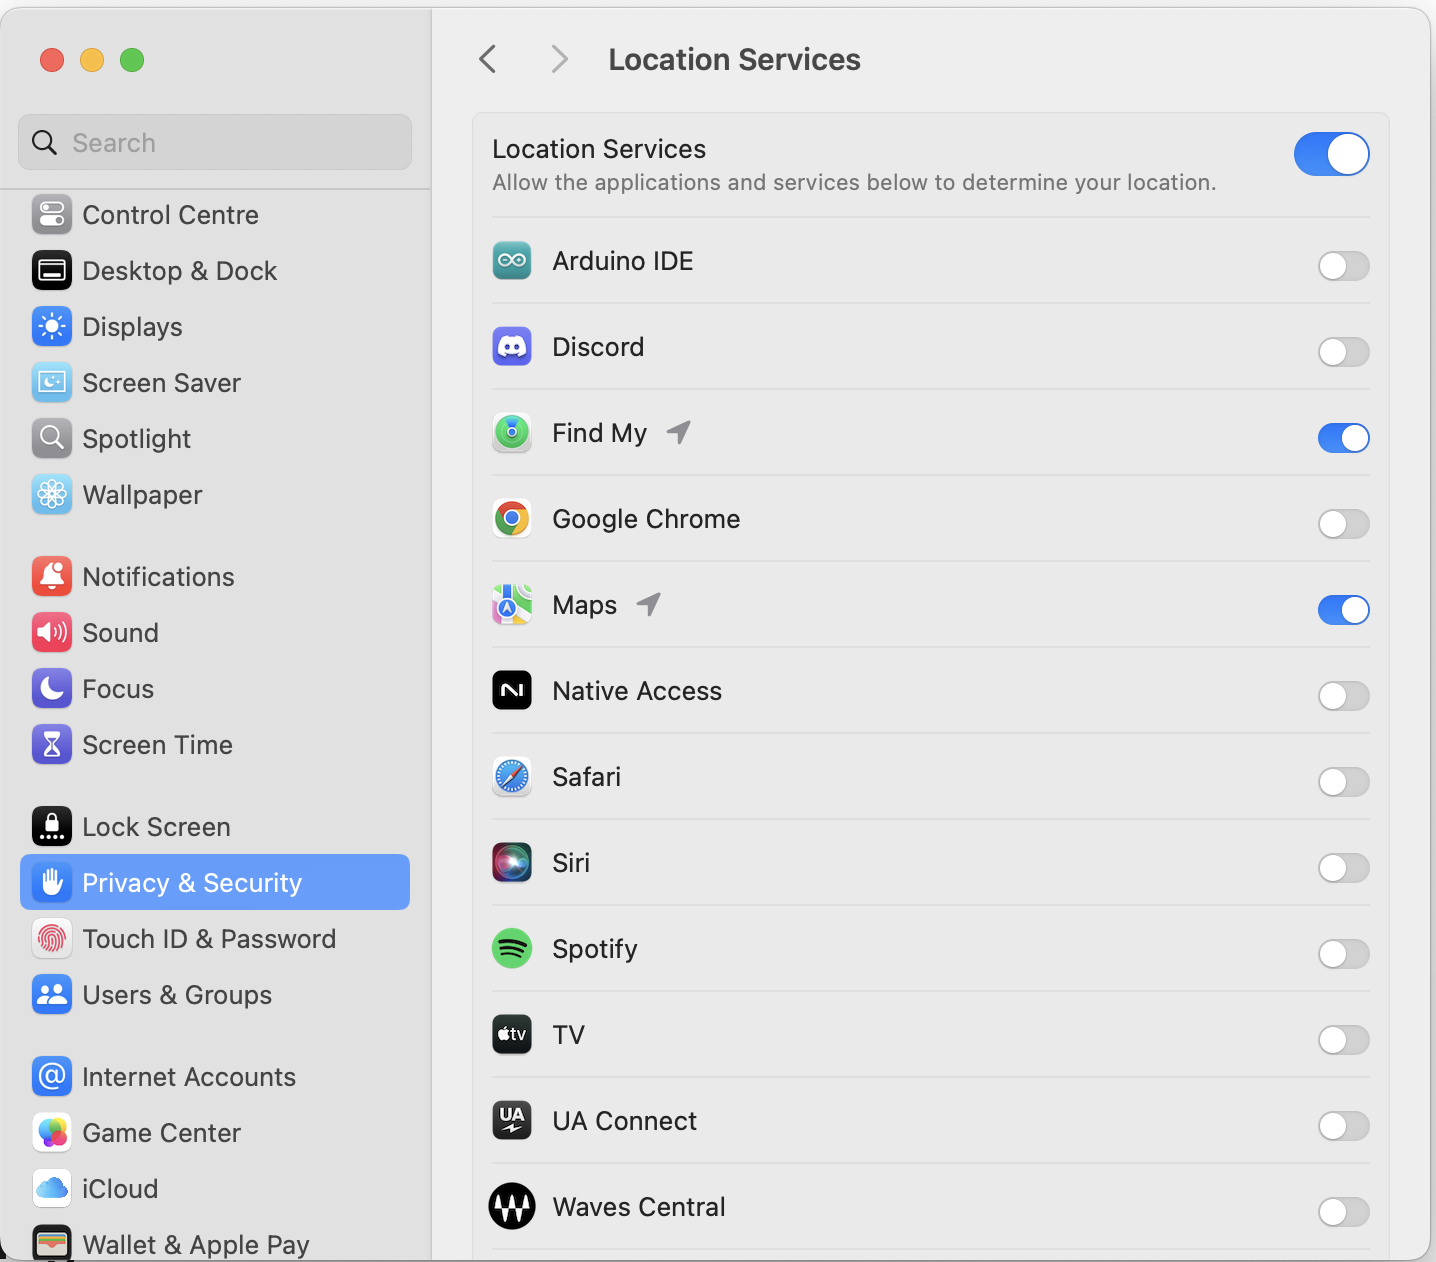Select Touch ID & Password in sidebar
Screen dimensions: 1436x1262
coord(208,939)
